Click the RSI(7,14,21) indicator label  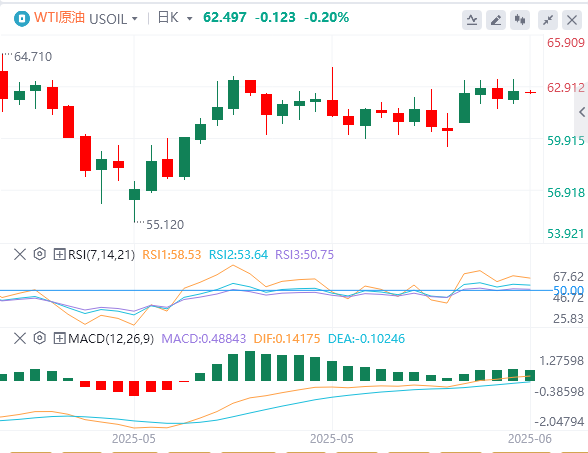(101, 255)
